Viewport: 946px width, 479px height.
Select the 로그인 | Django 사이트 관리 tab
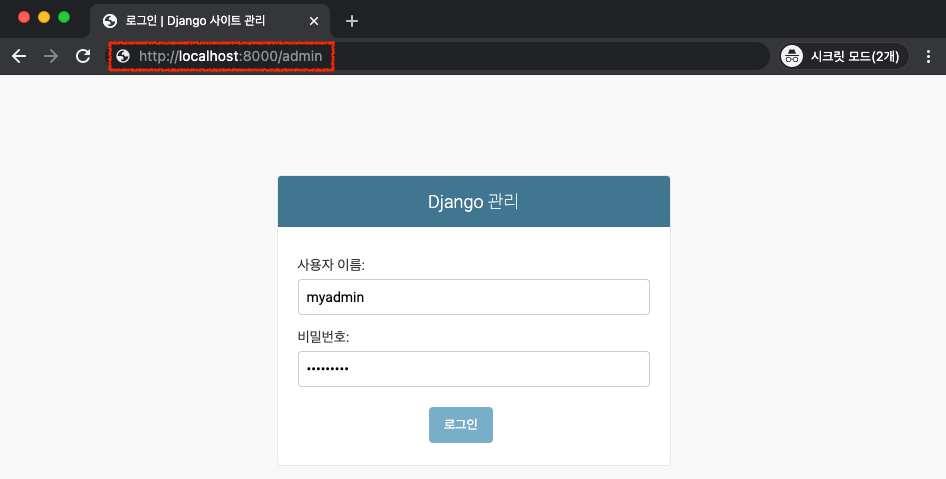pos(210,21)
